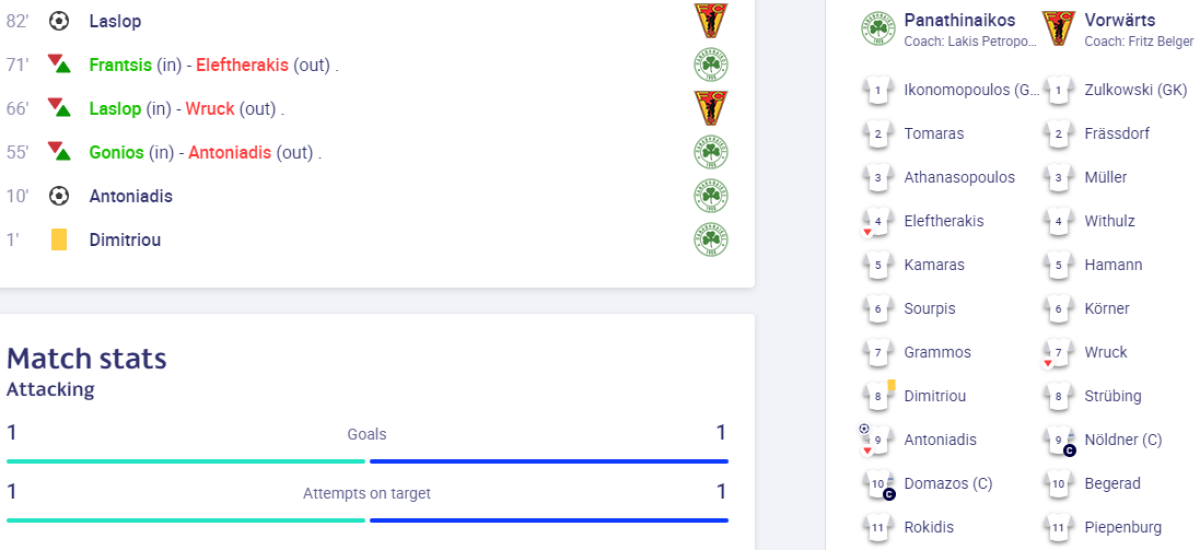Select Ikonomopoulos goalkeeper in Panathinaikos lineup
The height and width of the screenshot is (550, 1200).
click(972, 90)
